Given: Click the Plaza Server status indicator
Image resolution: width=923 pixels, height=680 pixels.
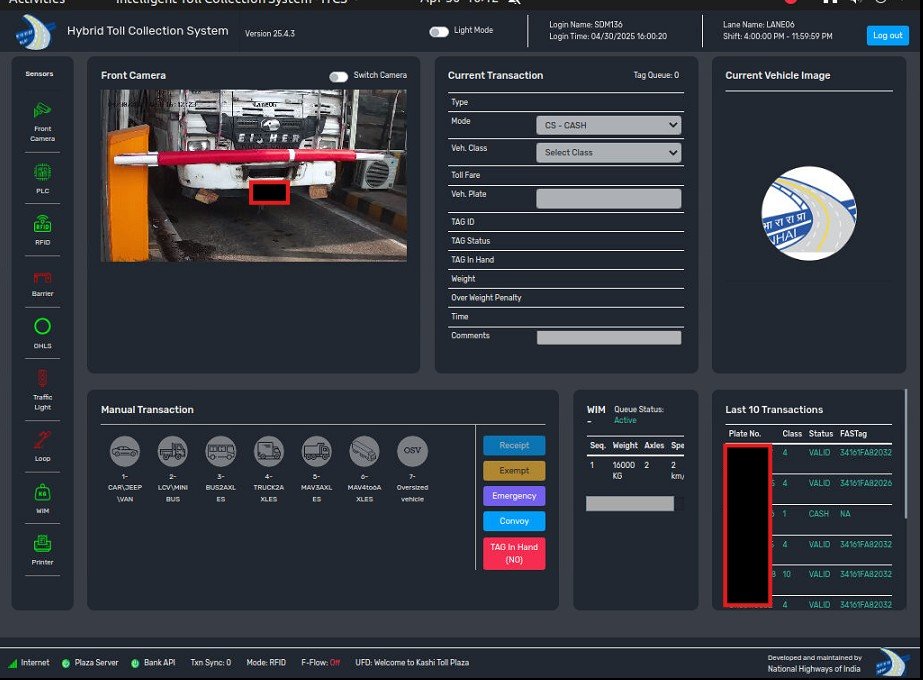Looking at the screenshot, I should click(x=66, y=664).
